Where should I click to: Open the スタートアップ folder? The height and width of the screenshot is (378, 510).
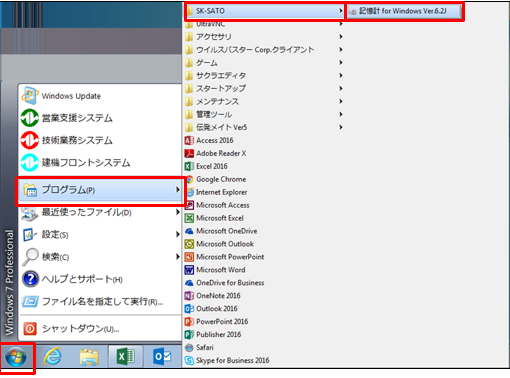(x=263, y=88)
